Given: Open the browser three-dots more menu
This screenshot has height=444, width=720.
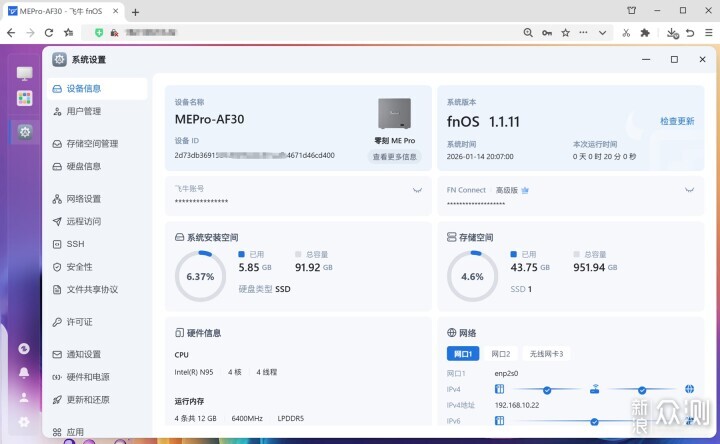Looking at the screenshot, I should click(x=583, y=32).
